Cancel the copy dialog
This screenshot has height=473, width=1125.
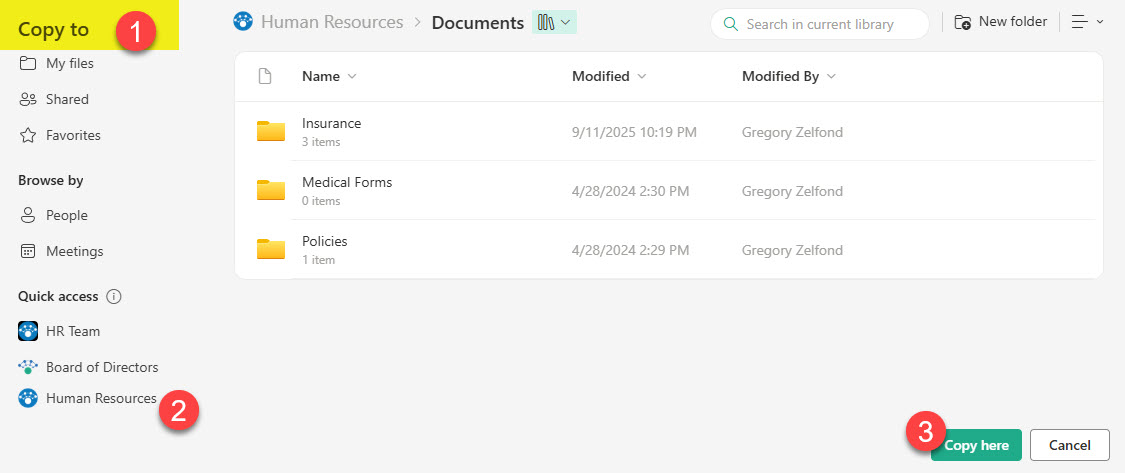(1070, 445)
